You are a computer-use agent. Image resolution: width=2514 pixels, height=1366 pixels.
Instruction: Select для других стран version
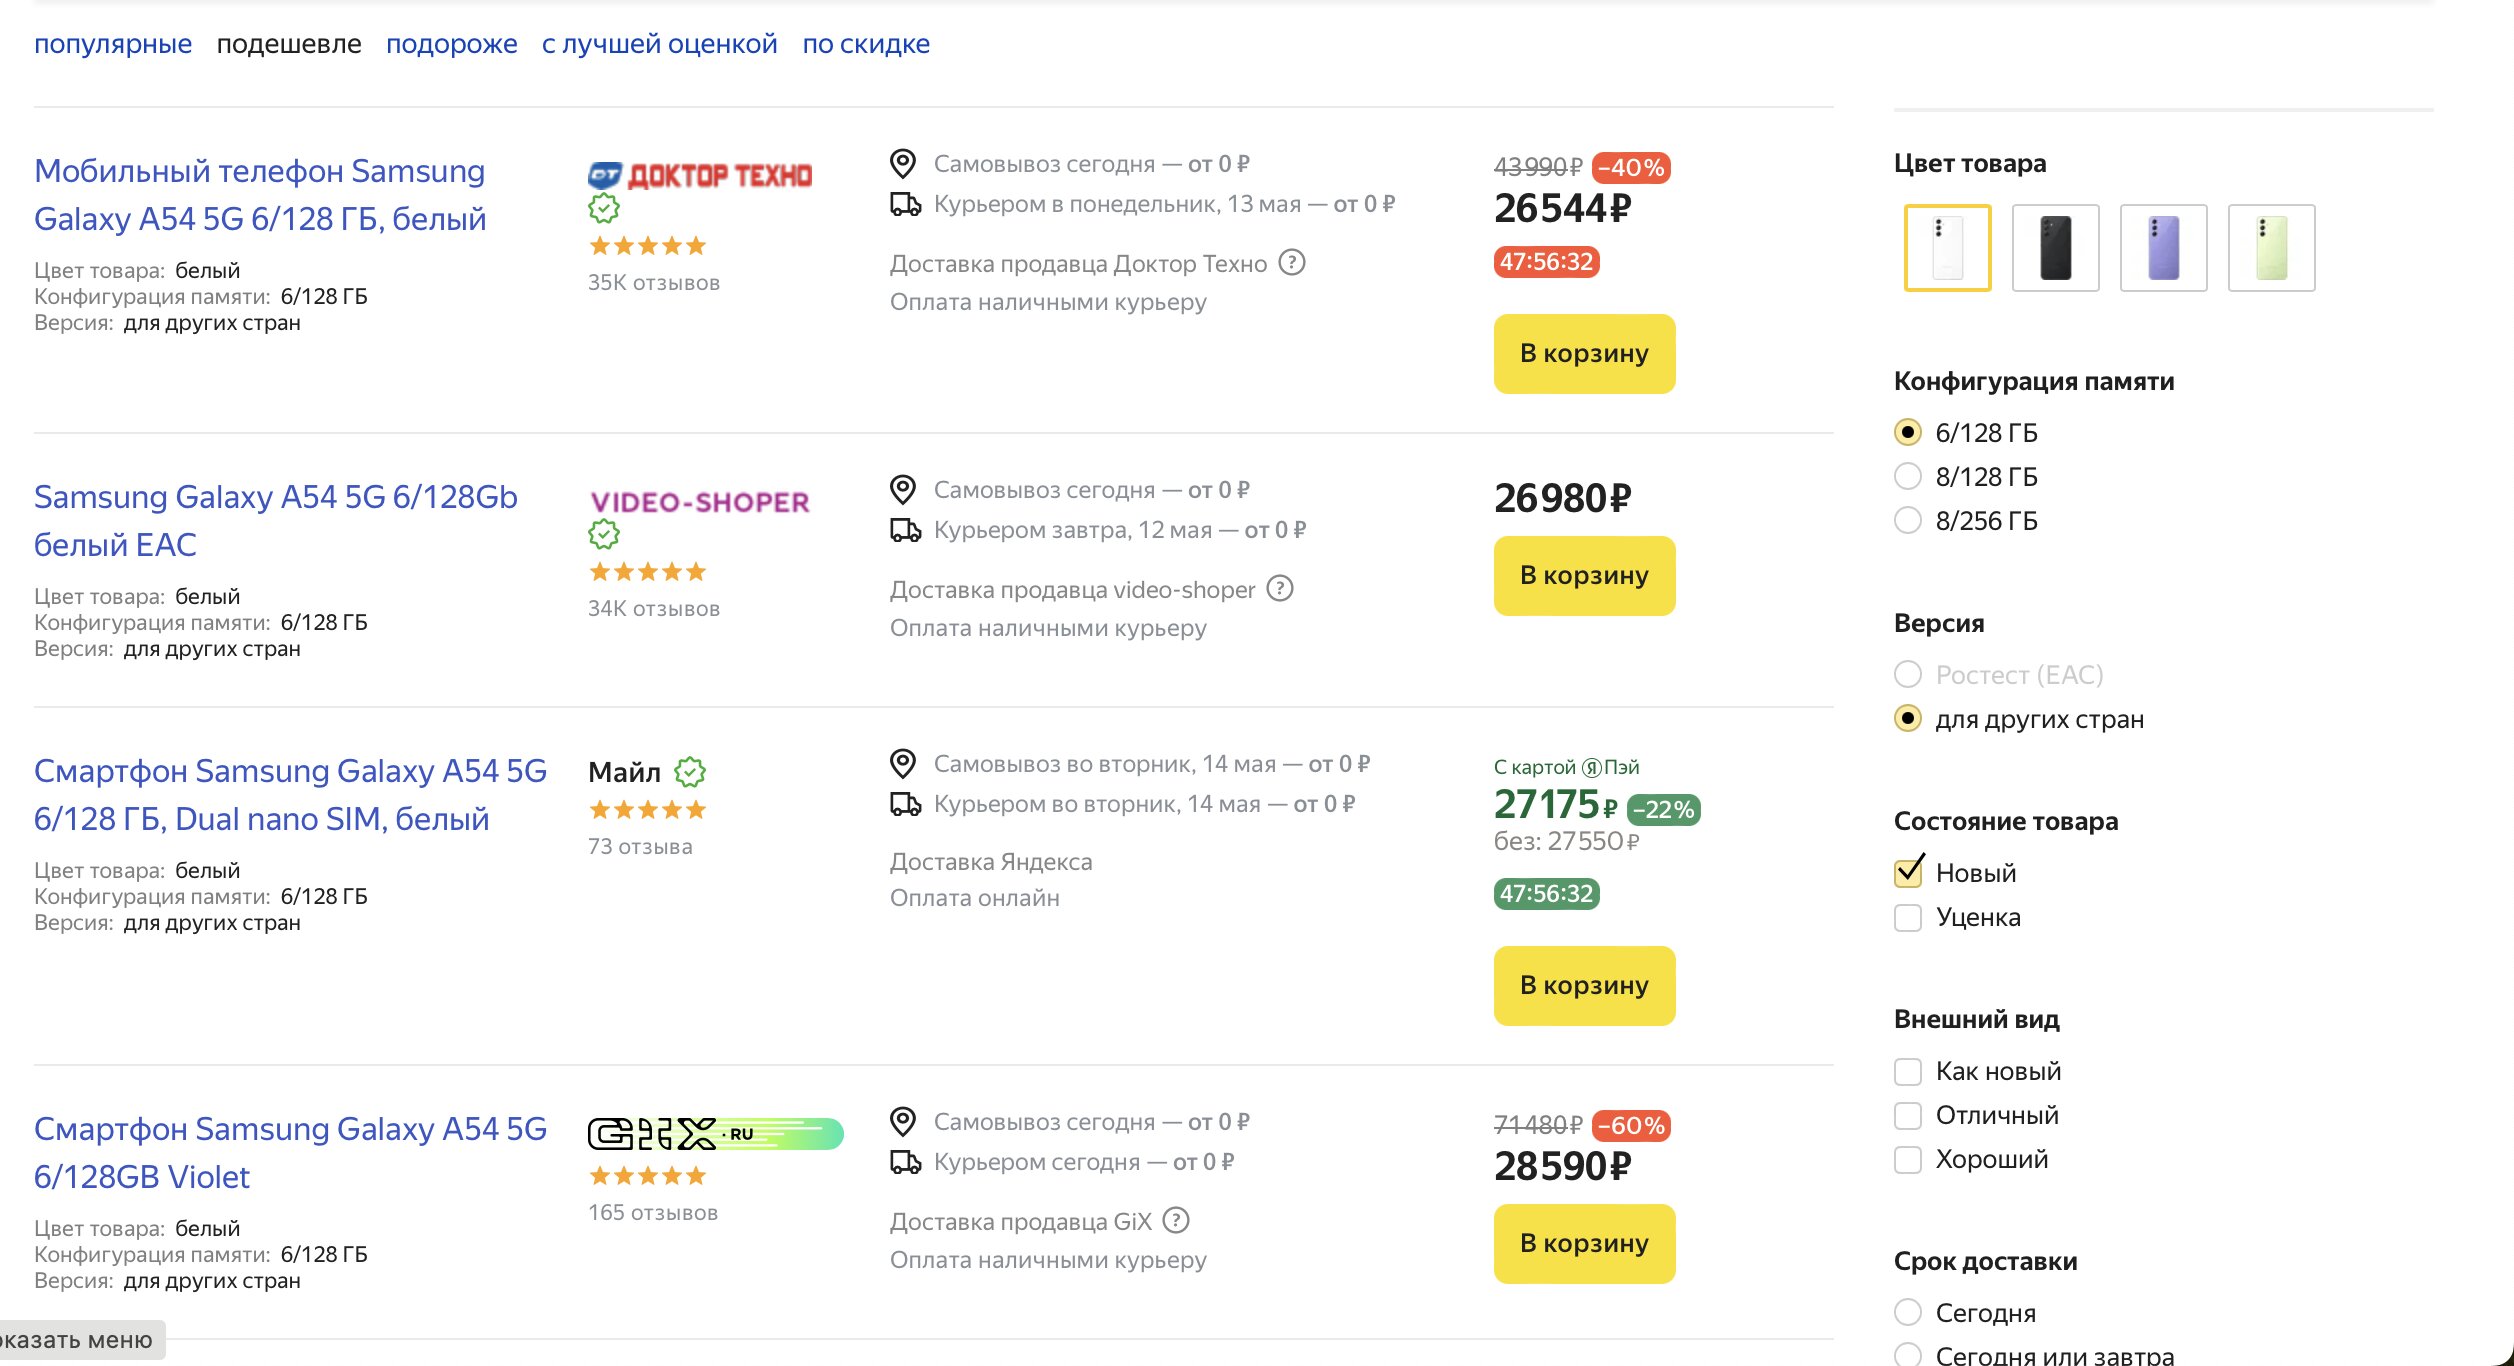[x=1908, y=719]
